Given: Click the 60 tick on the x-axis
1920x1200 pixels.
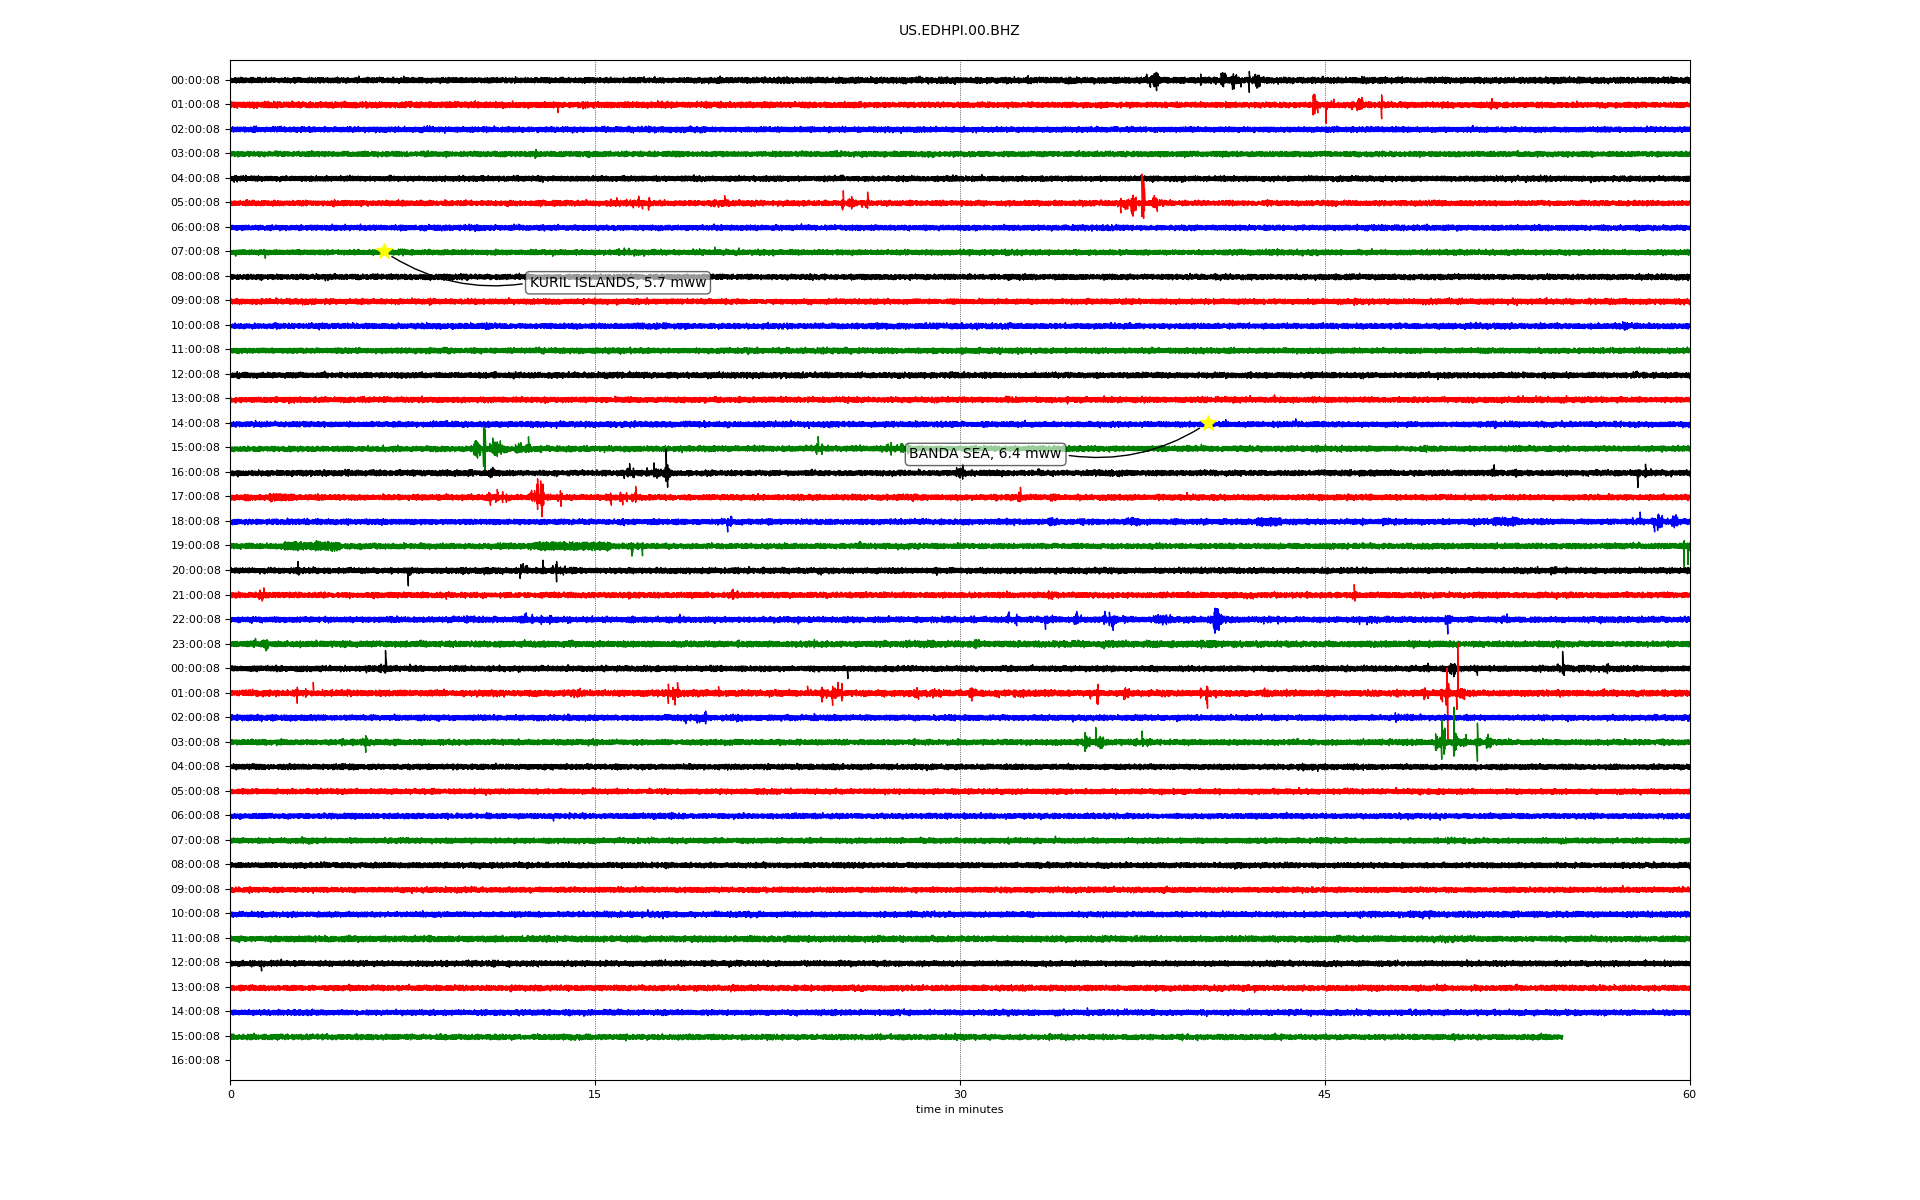Looking at the screenshot, I should [1688, 1094].
